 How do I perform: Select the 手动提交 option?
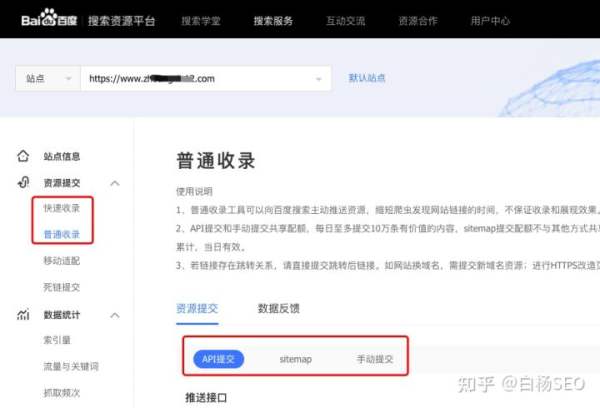pos(375,359)
